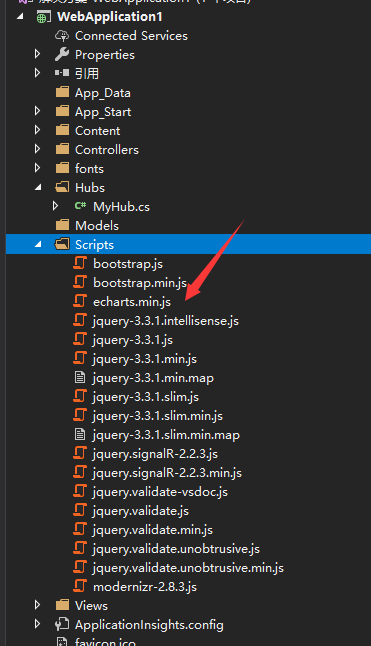This screenshot has height=646, width=371.
Task: Select the MyHub.cs file
Action: pyautogui.click(x=121, y=206)
